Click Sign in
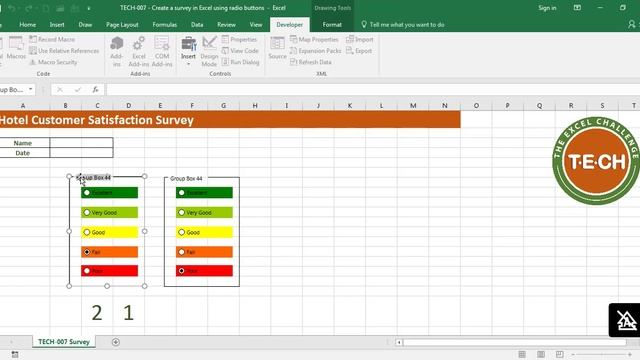Viewport: 640px width, 360px height. (547, 8)
